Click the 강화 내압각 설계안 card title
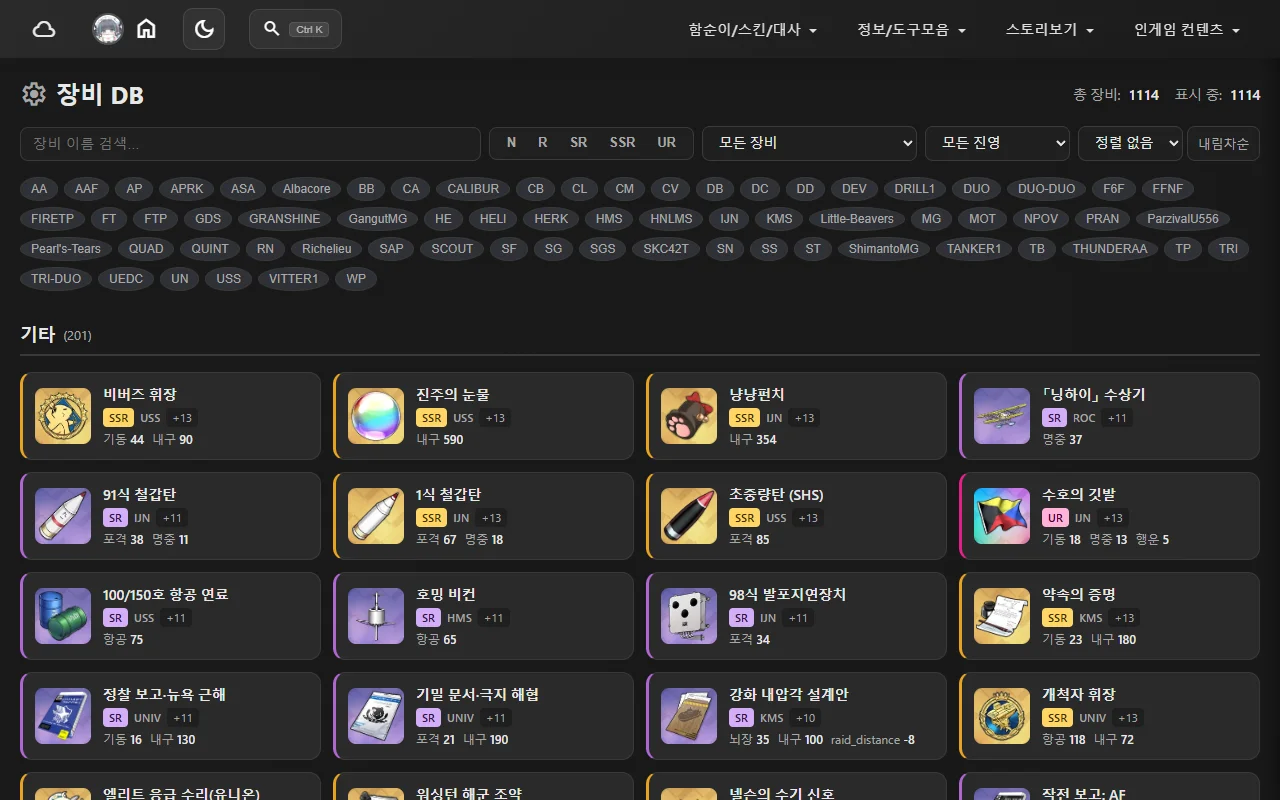The image size is (1280, 800). coord(789,694)
